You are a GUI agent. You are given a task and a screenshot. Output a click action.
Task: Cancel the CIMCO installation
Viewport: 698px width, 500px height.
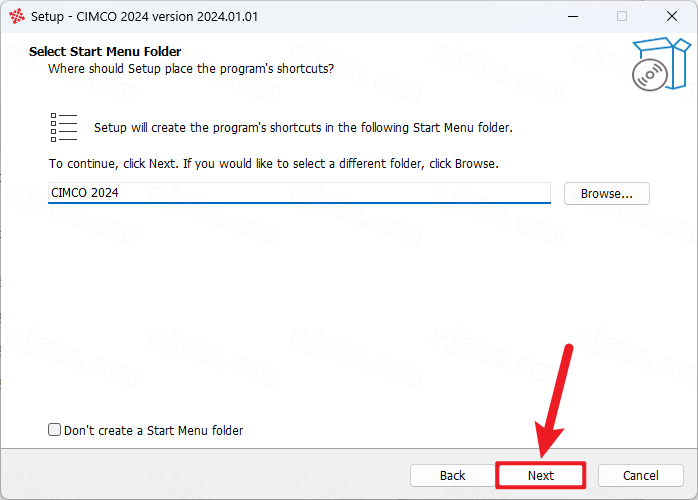coord(641,476)
